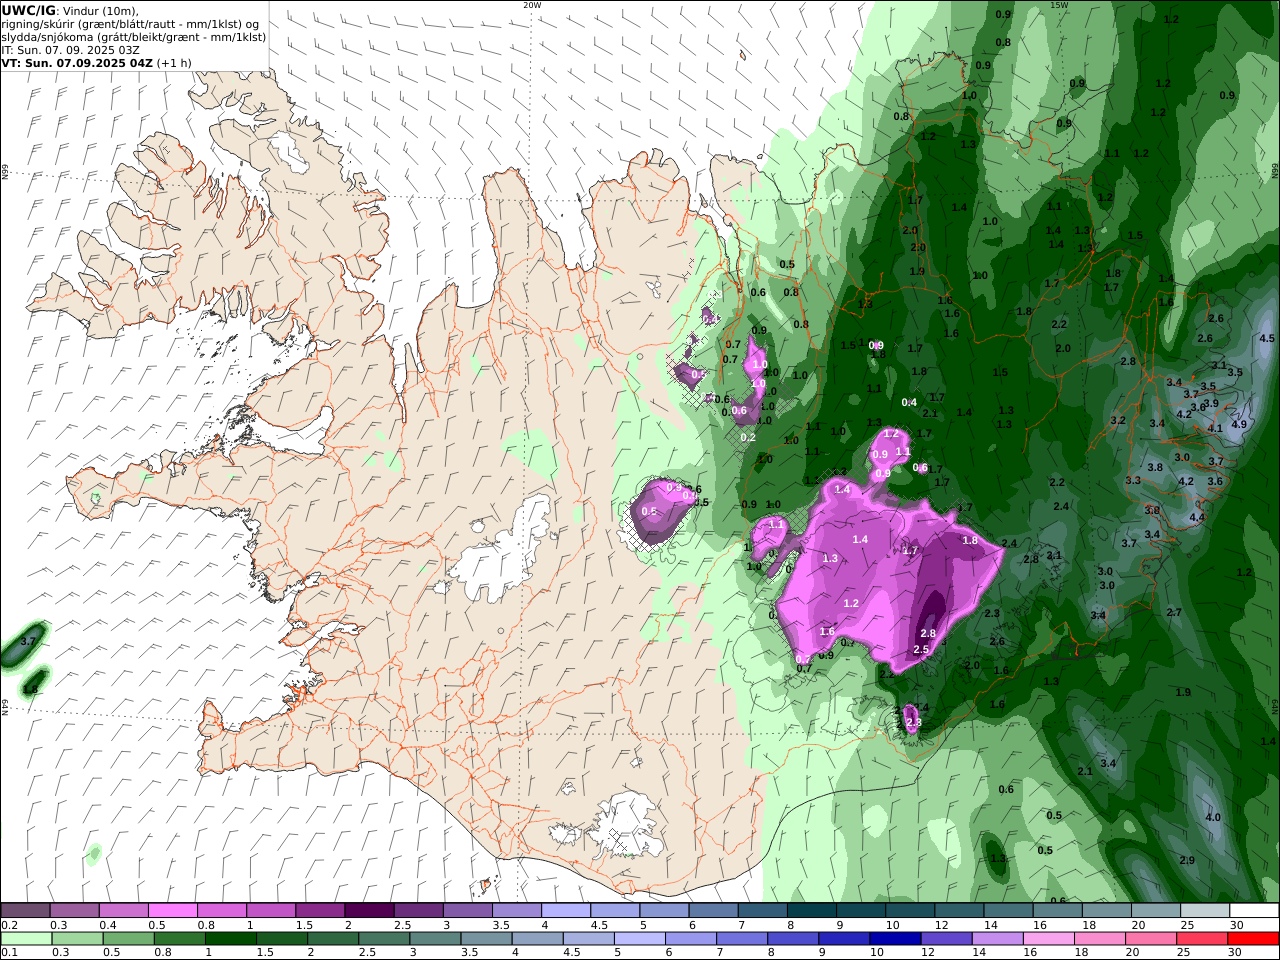Click the '4.0' value in the southeast ocean

(1213, 817)
